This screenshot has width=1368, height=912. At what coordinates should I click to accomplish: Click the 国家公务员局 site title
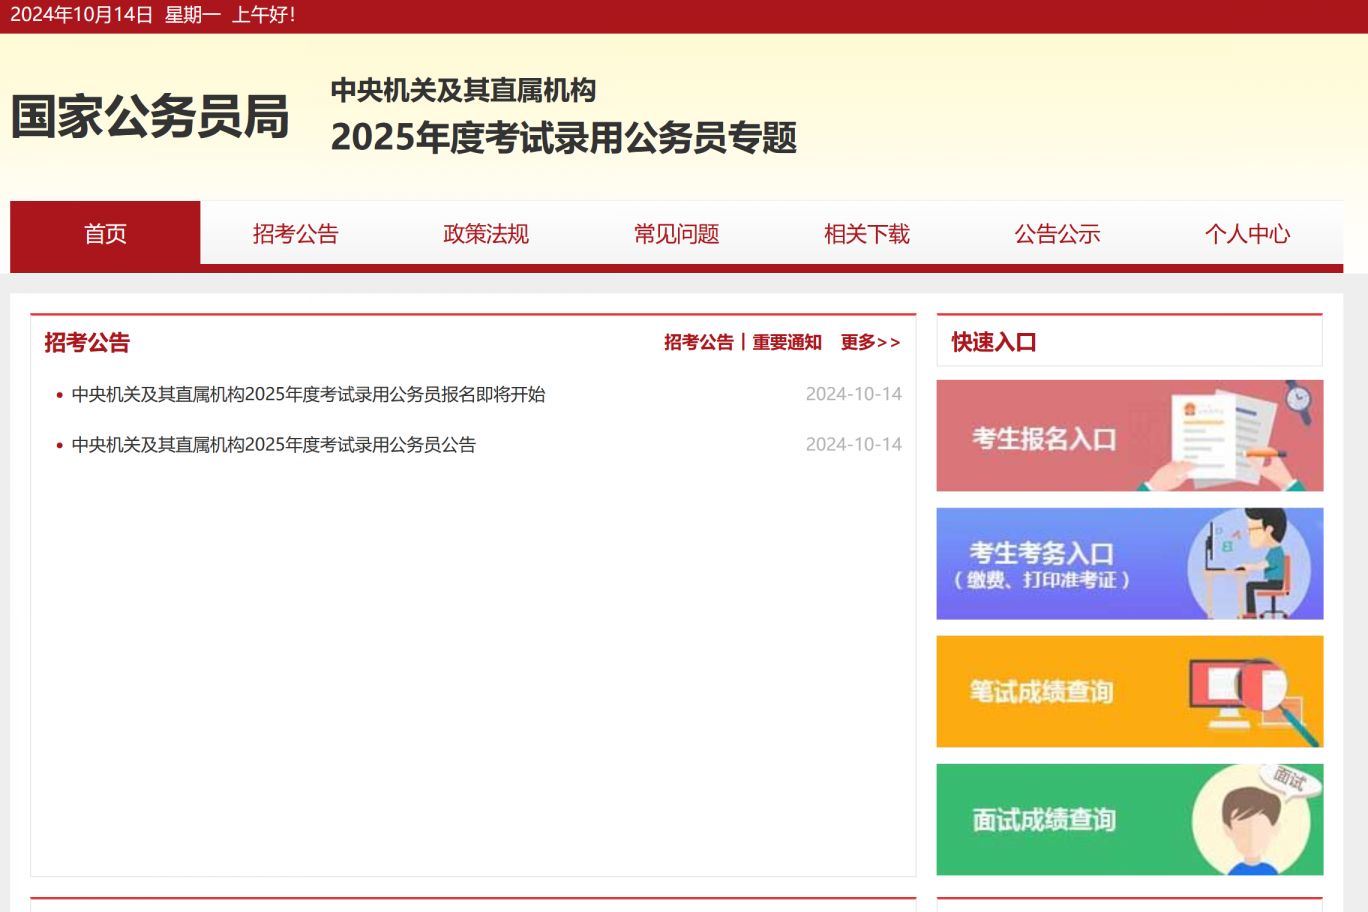(150, 116)
